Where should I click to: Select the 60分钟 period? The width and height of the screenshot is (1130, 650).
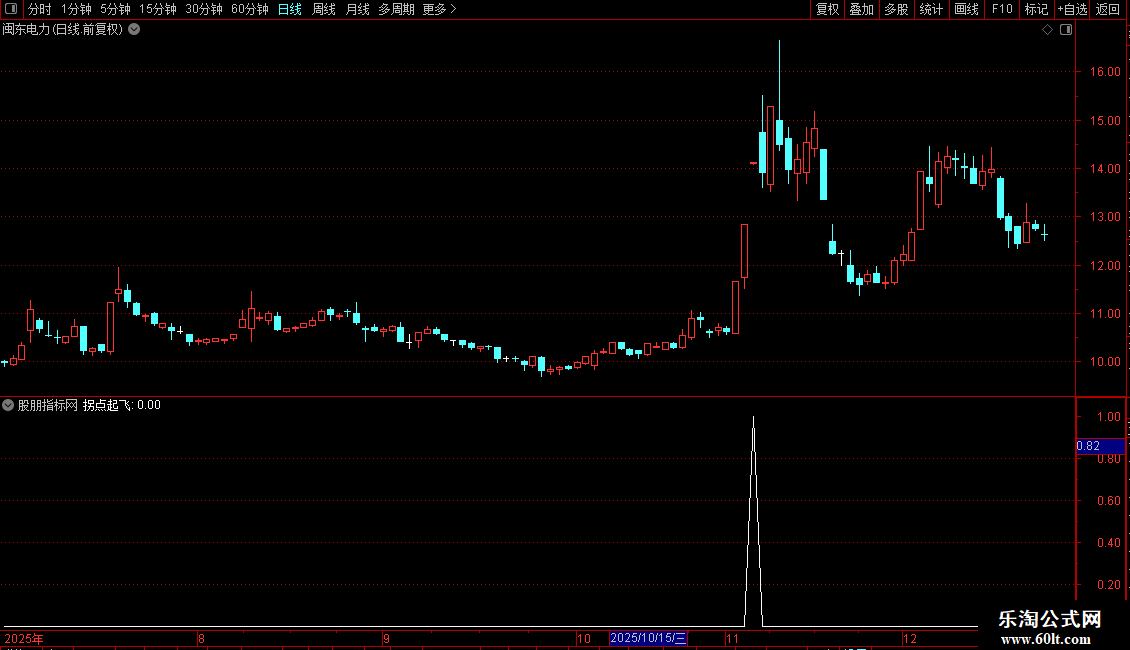(x=250, y=9)
